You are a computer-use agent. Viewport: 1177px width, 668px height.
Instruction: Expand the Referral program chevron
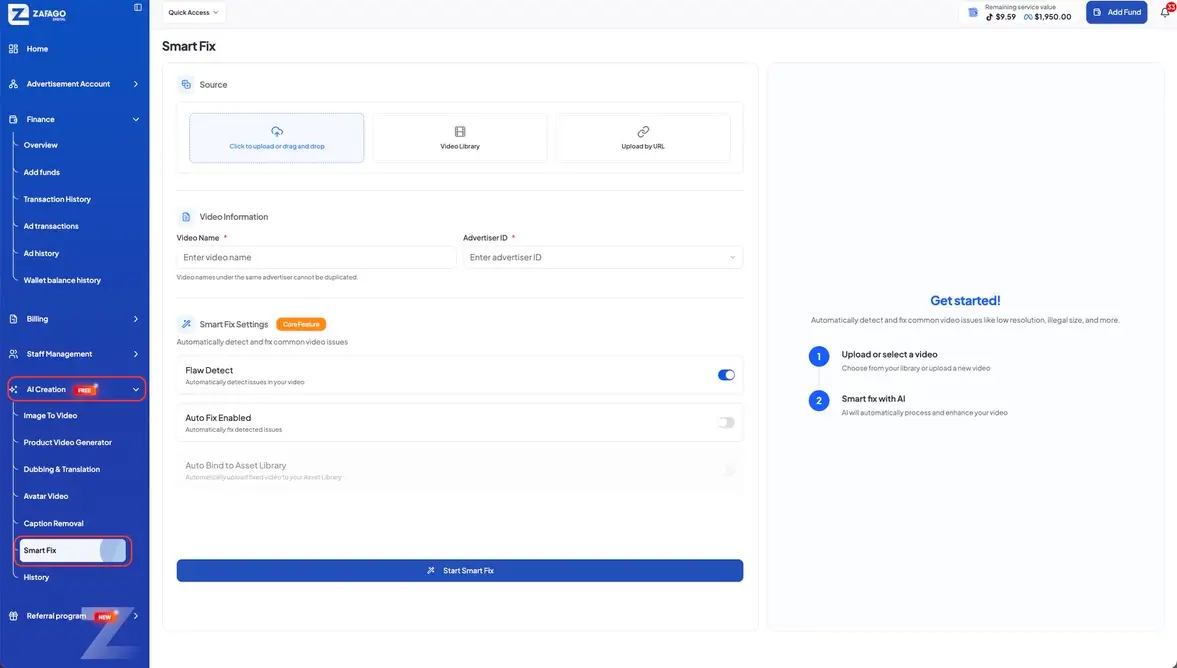pos(136,616)
